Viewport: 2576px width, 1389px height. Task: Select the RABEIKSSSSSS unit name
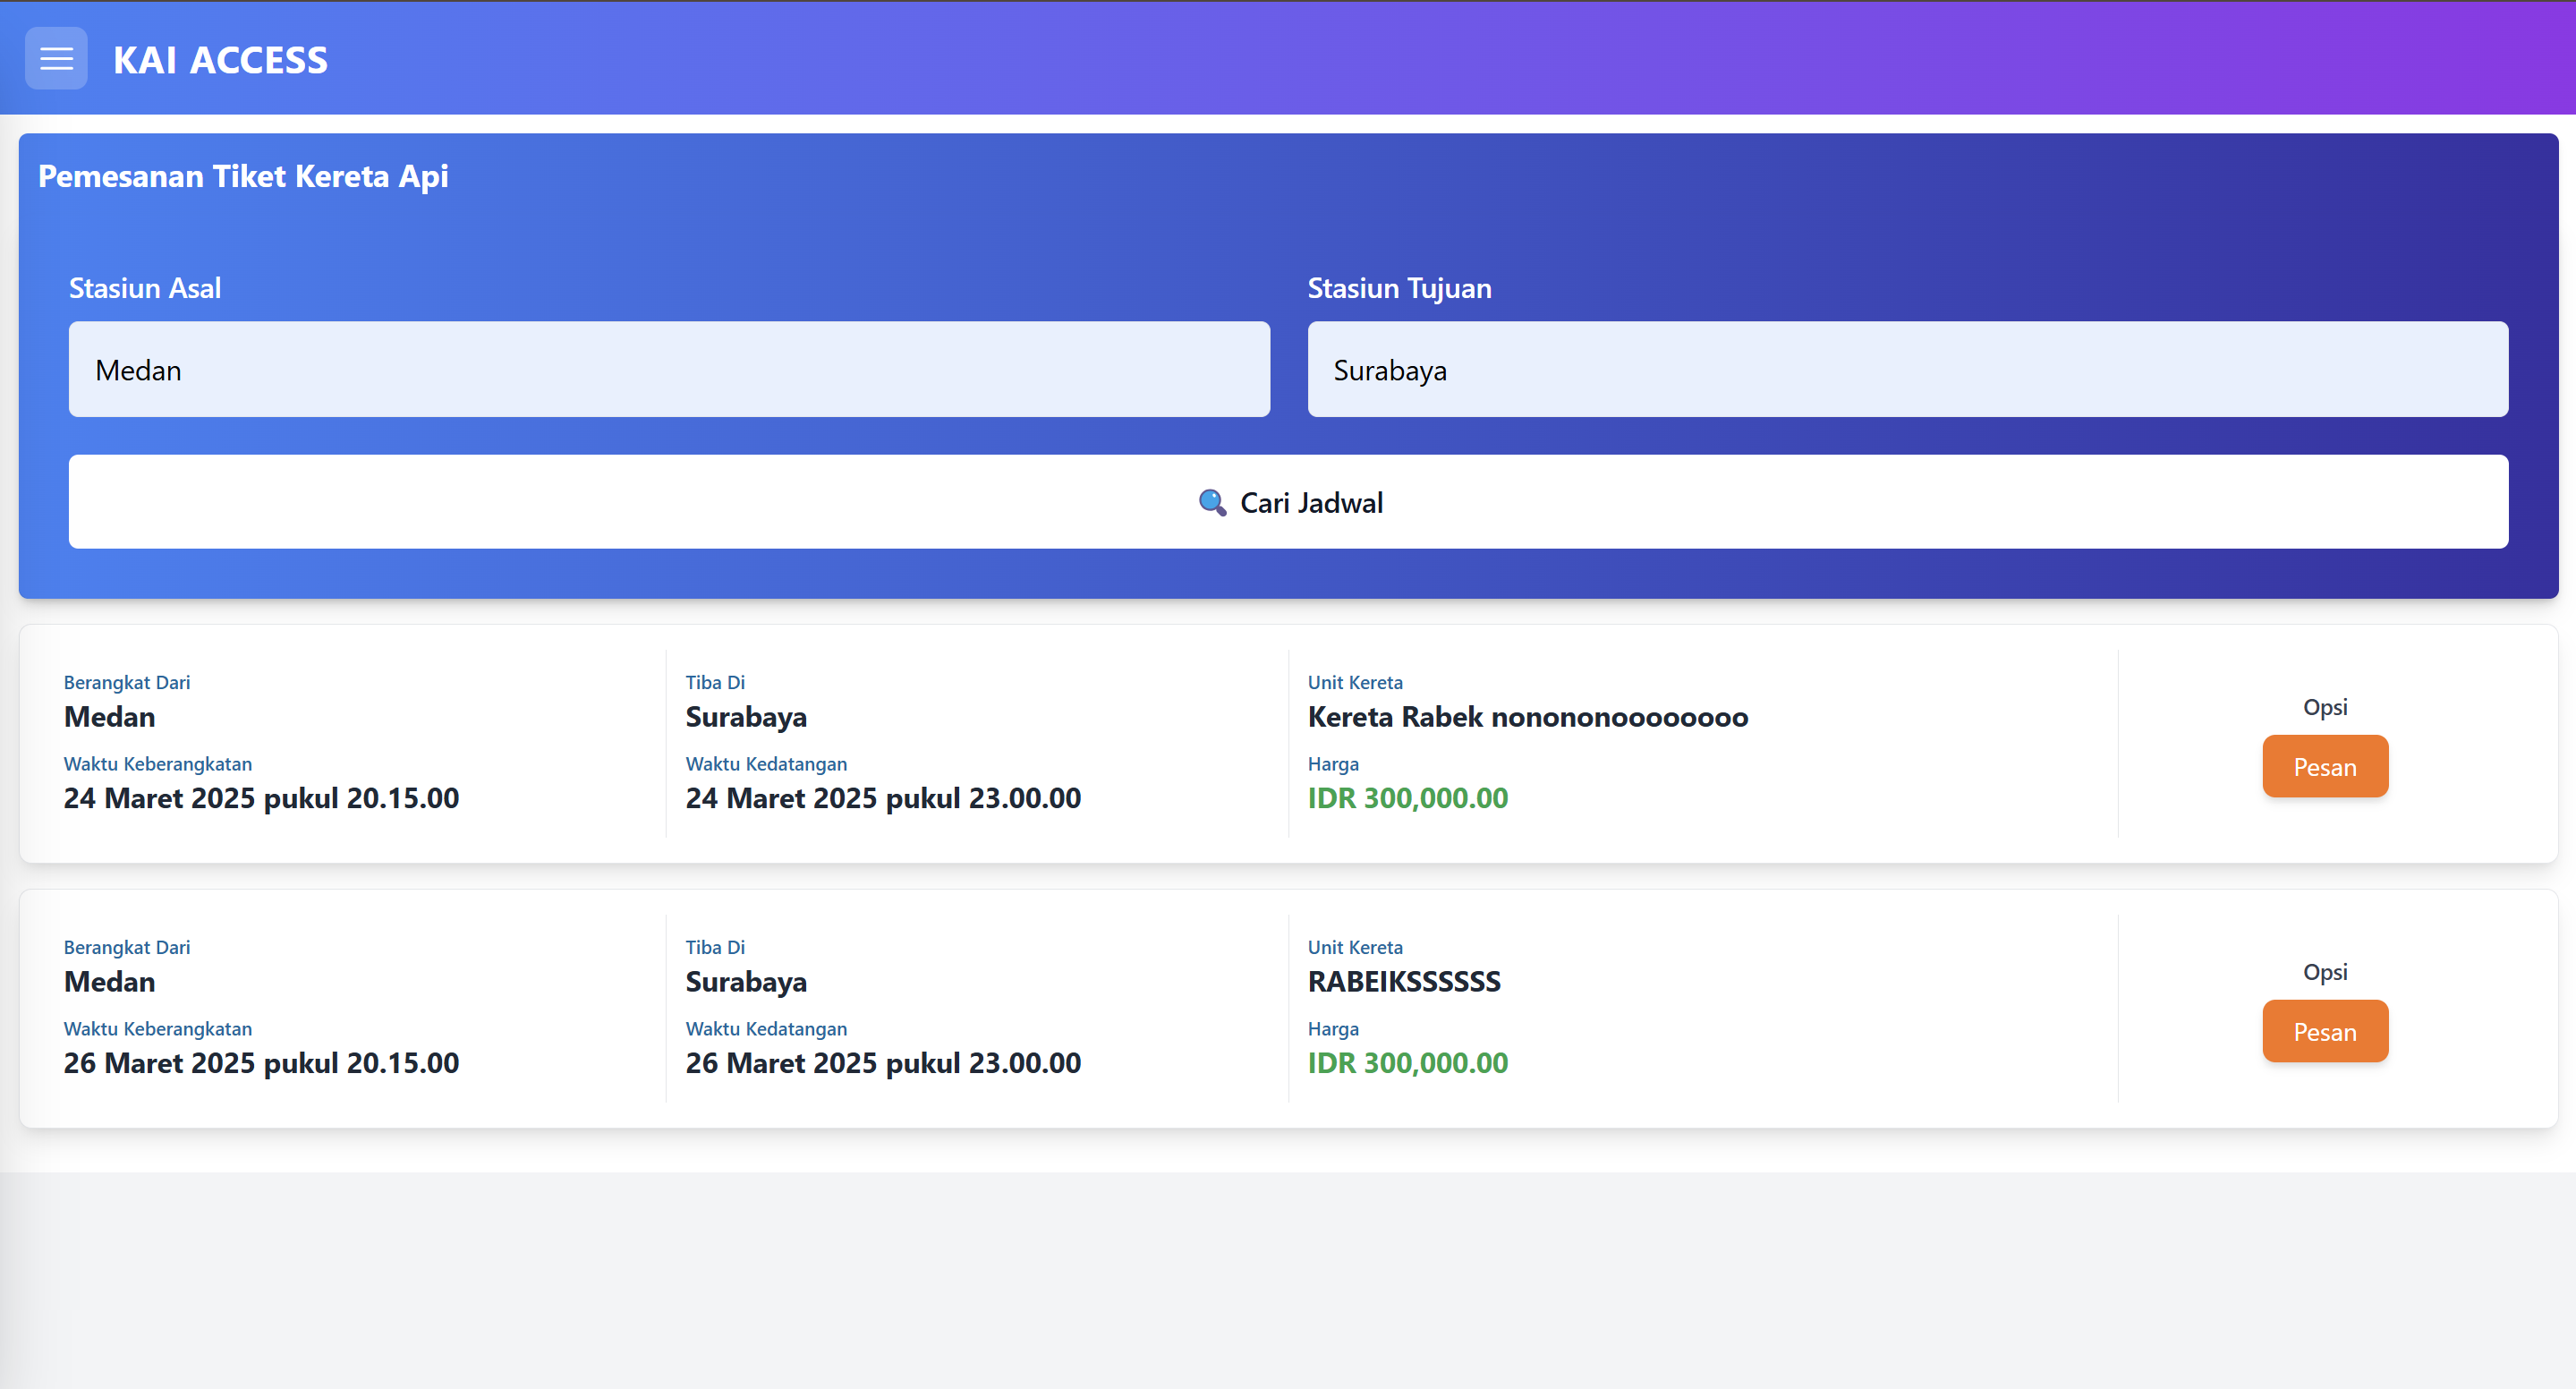pyautogui.click(x=1404, y=982)
